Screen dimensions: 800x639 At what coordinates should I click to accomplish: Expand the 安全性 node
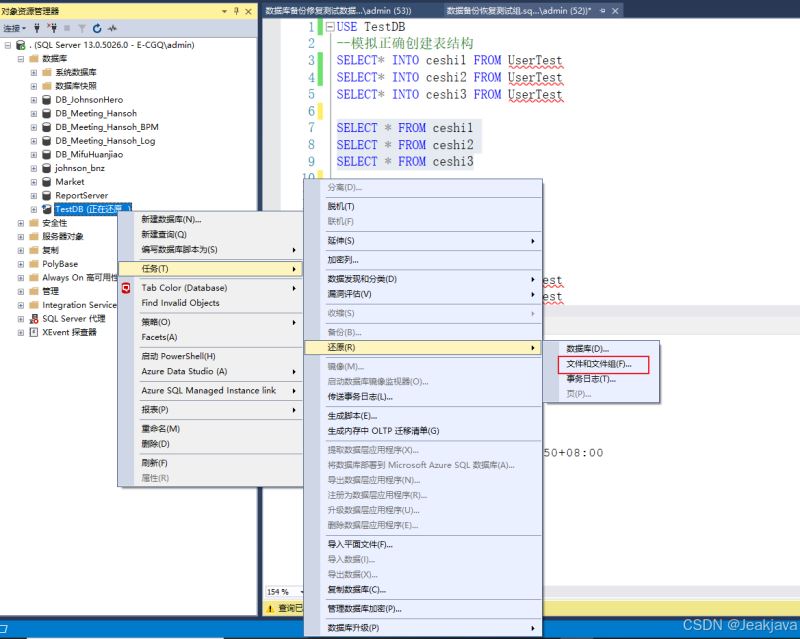click(x=21, y=223)
